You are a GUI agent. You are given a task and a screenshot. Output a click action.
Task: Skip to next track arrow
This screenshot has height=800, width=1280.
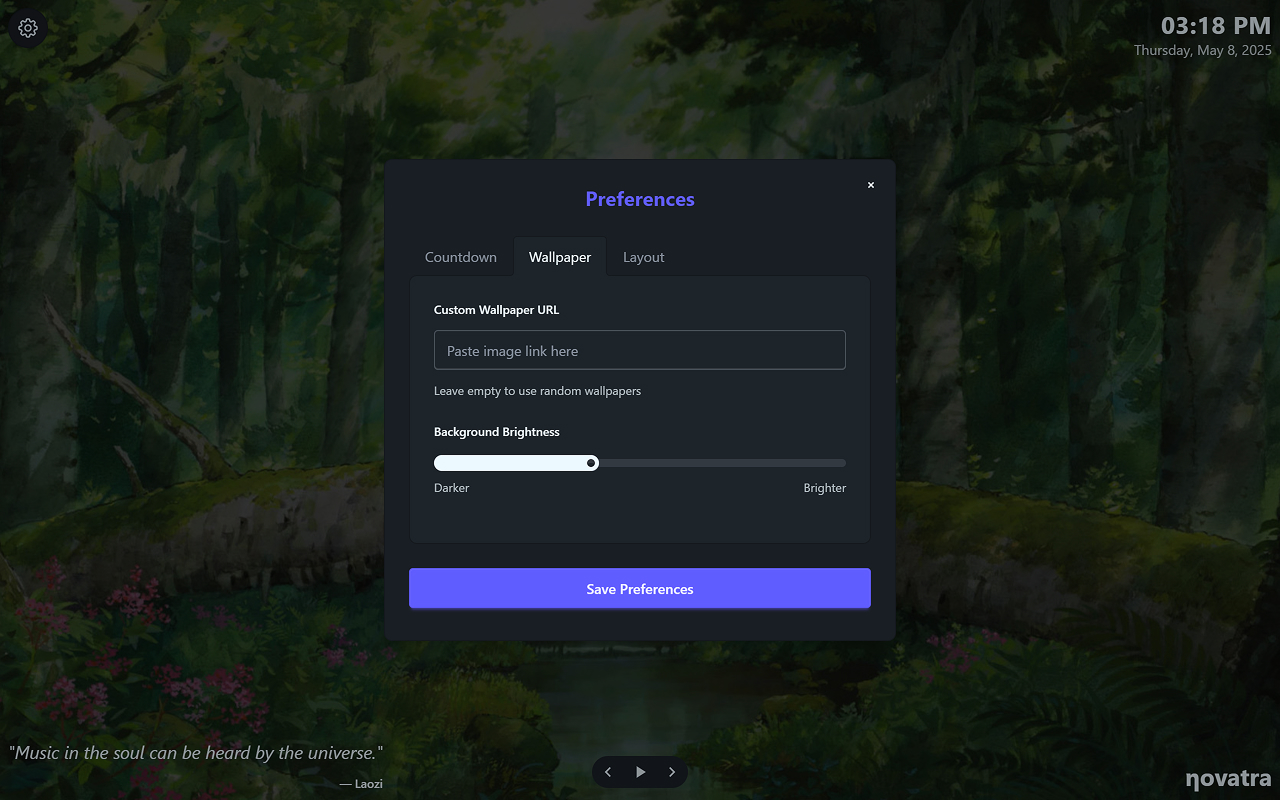pos(672,772)
